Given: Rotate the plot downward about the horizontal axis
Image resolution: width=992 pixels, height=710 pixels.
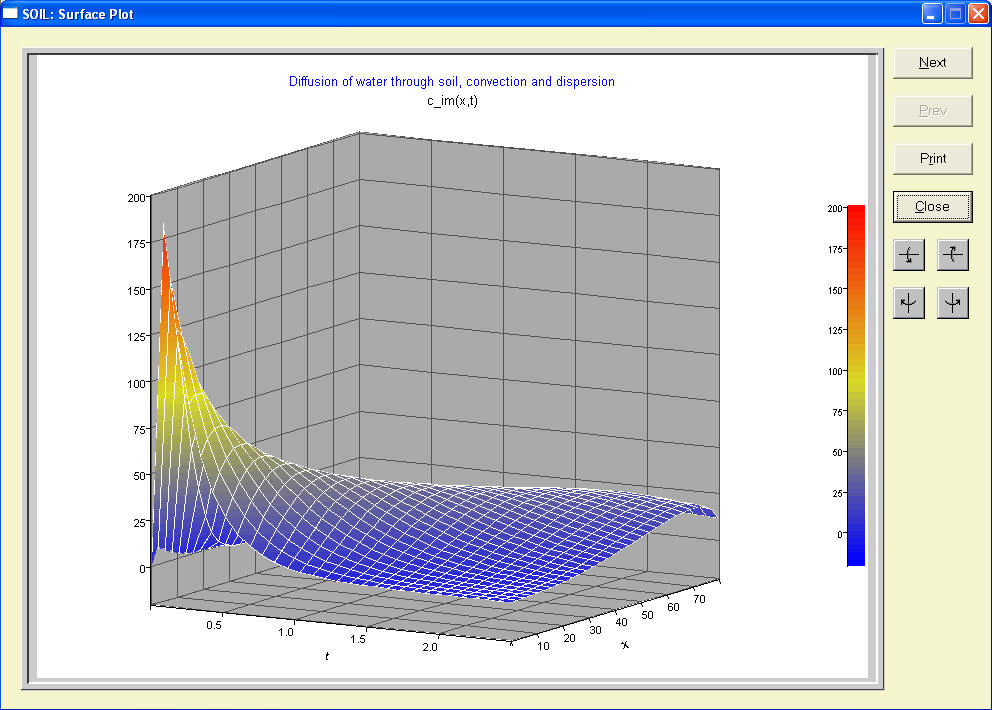Looking at the screenshot, I should 909,256.
